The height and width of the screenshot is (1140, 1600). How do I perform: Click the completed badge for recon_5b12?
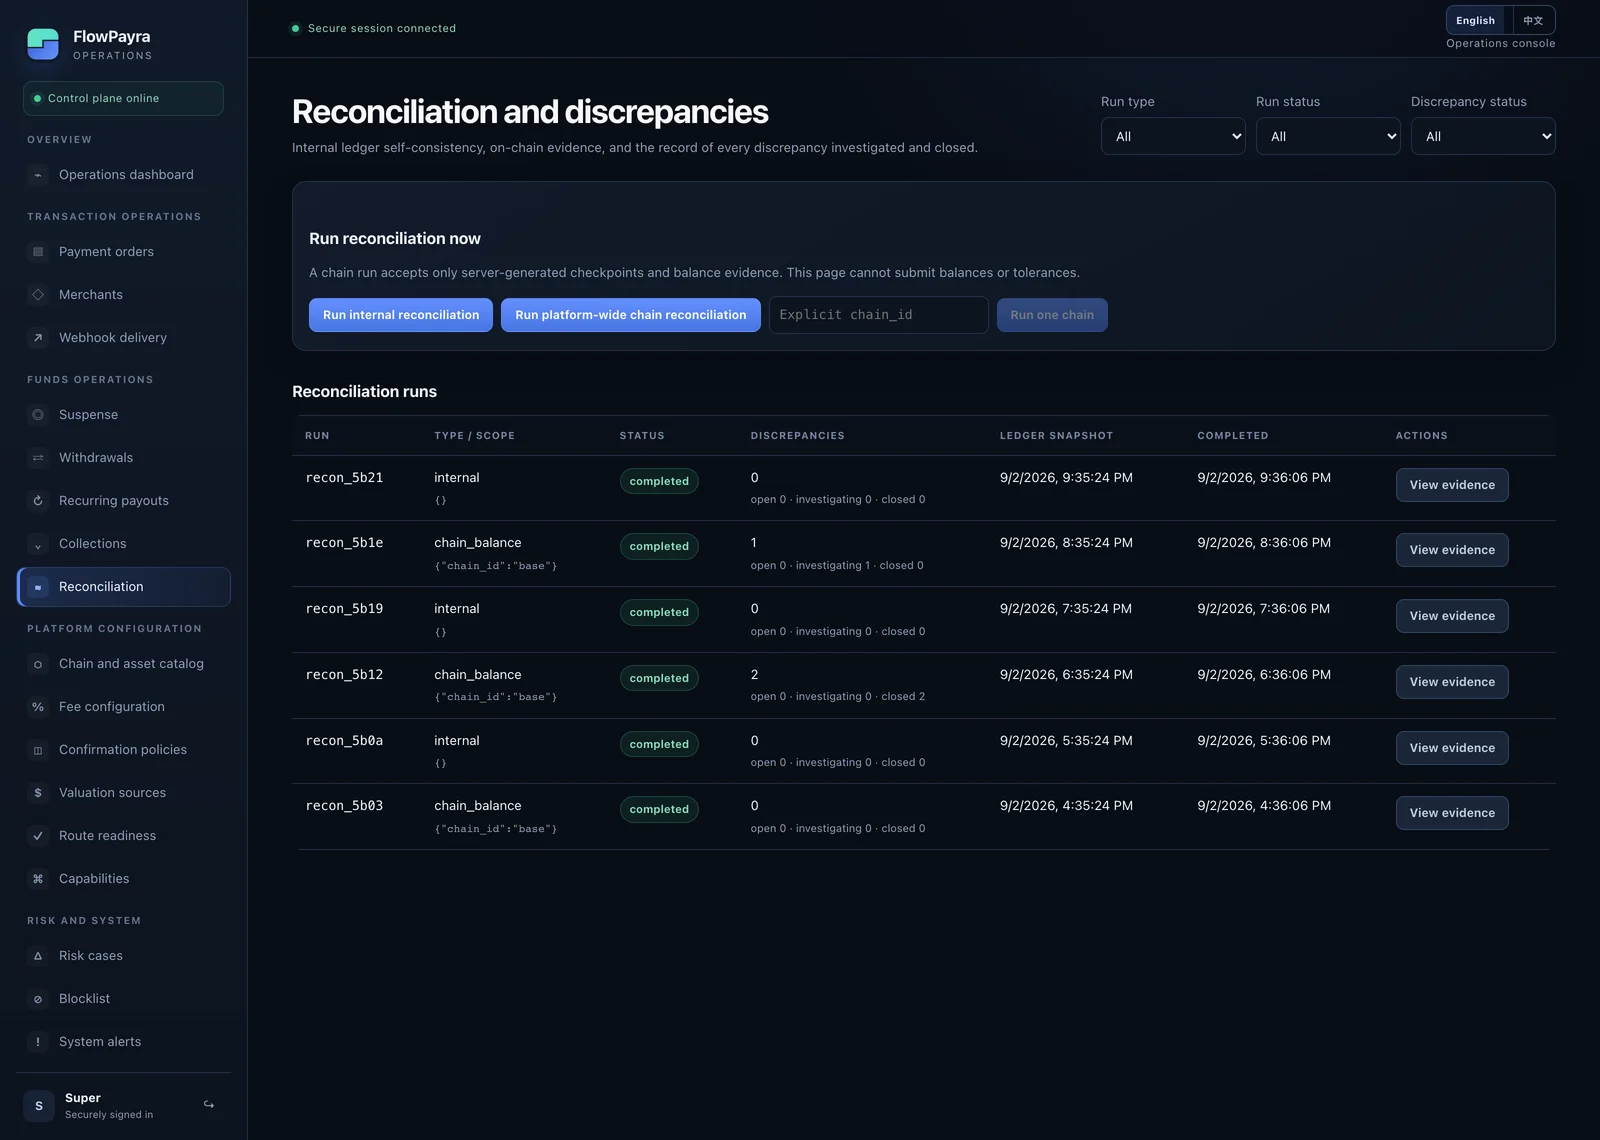(659, 678)
